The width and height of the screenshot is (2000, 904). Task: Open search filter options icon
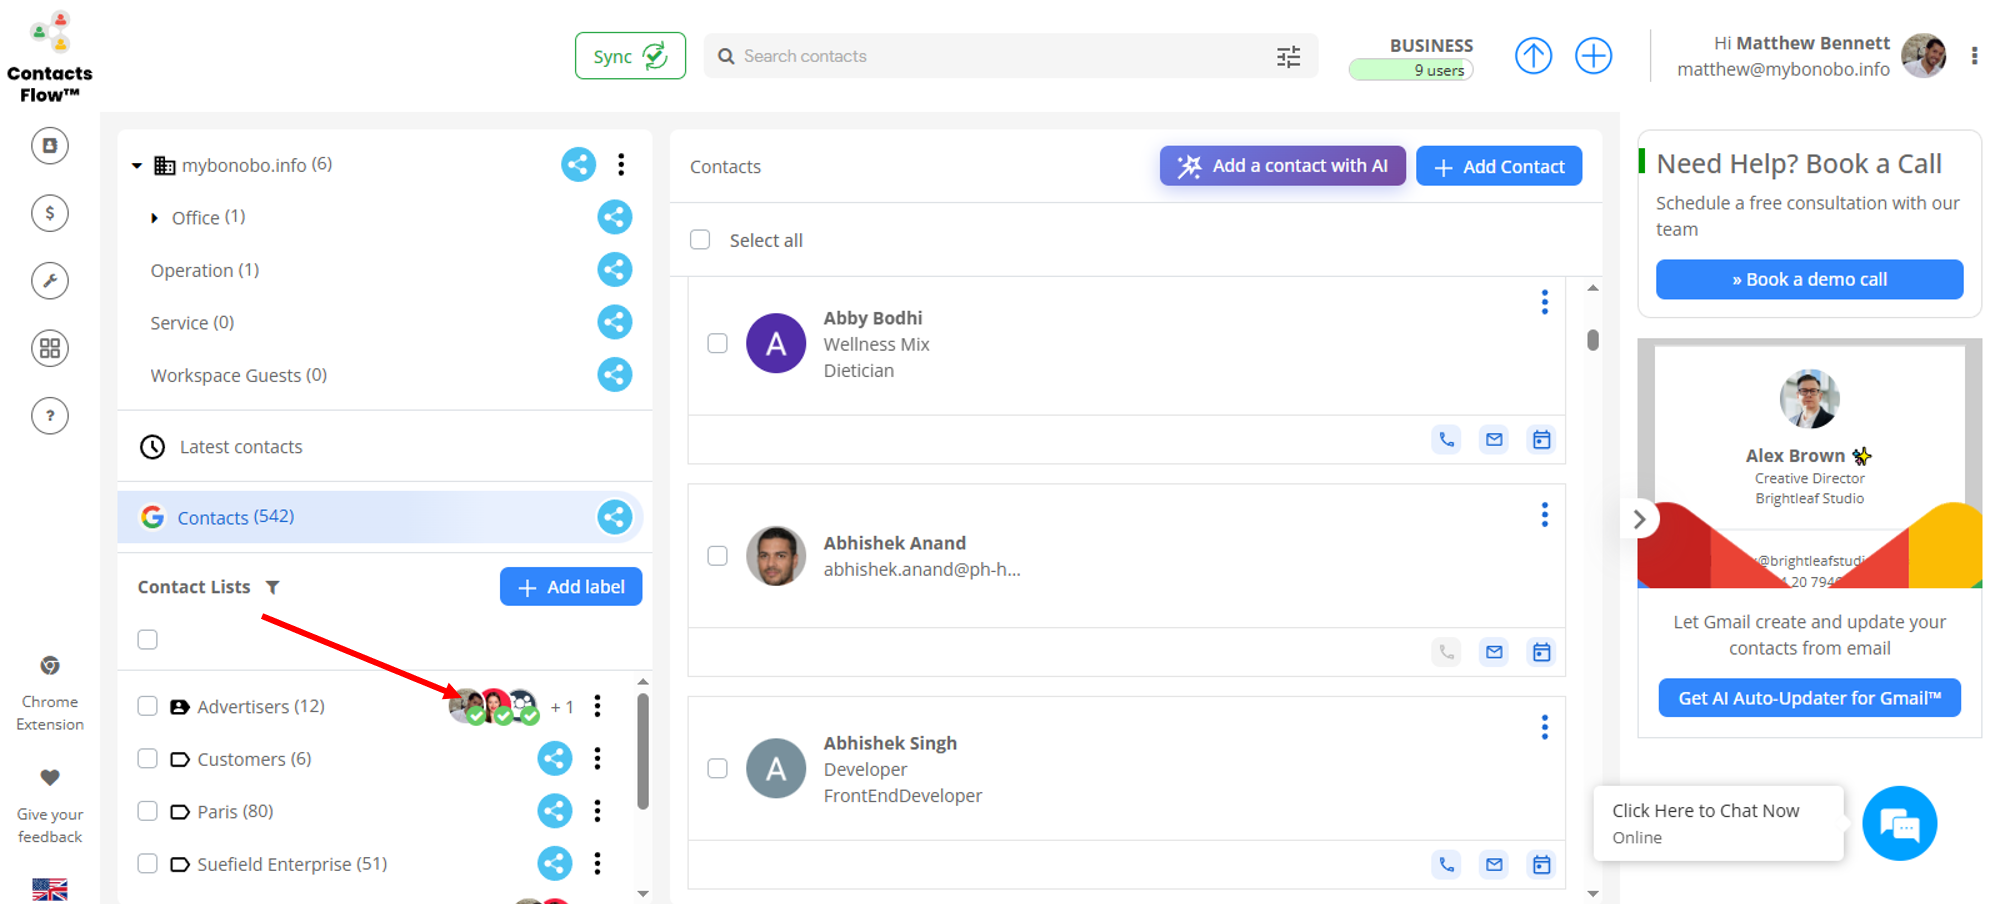click(1288, 57)
